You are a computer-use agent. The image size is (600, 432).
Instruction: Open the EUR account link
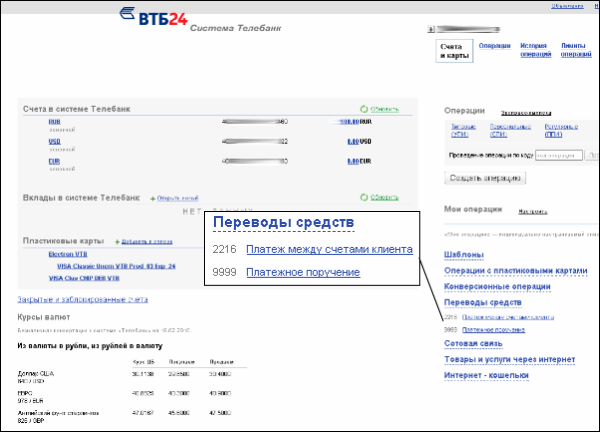(x=54, y=161)
